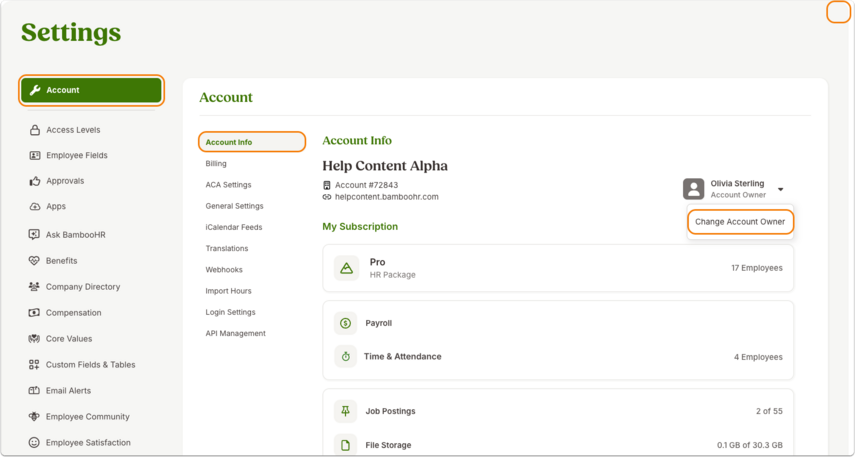Click the ID card icon for Employee Fields
The height and width of the screenshot is (457, 855).
pos(35,155)
